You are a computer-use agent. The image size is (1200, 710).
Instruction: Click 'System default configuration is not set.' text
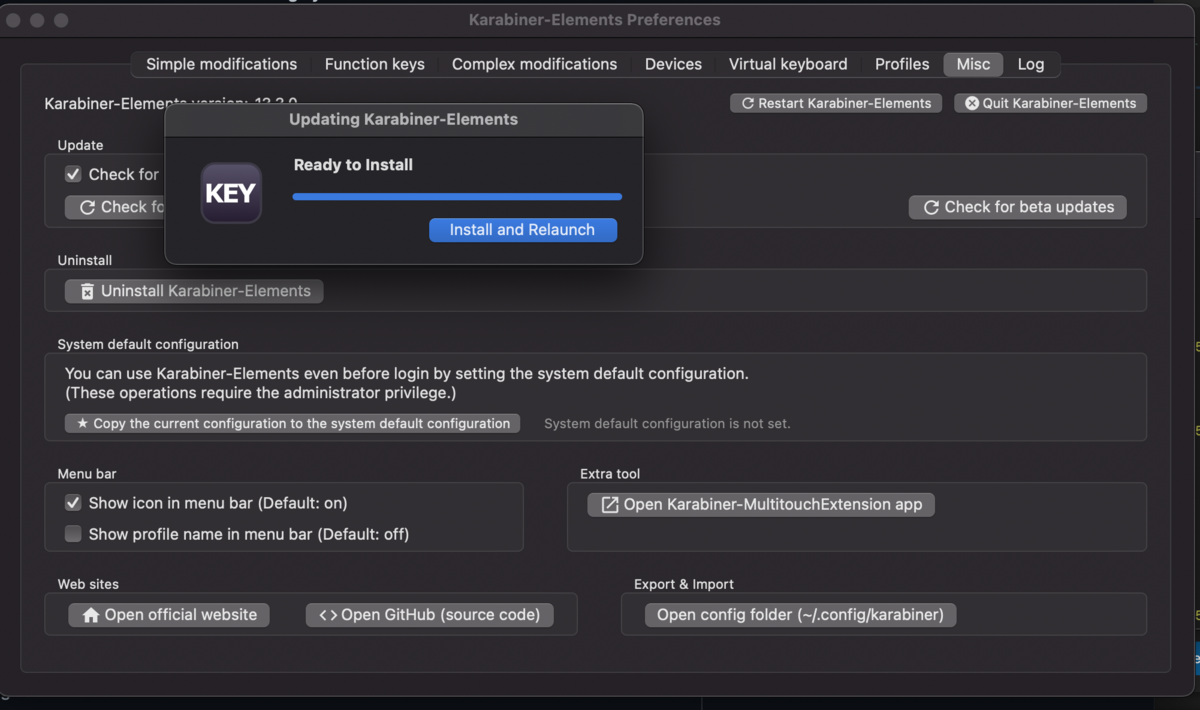(667, 424)
